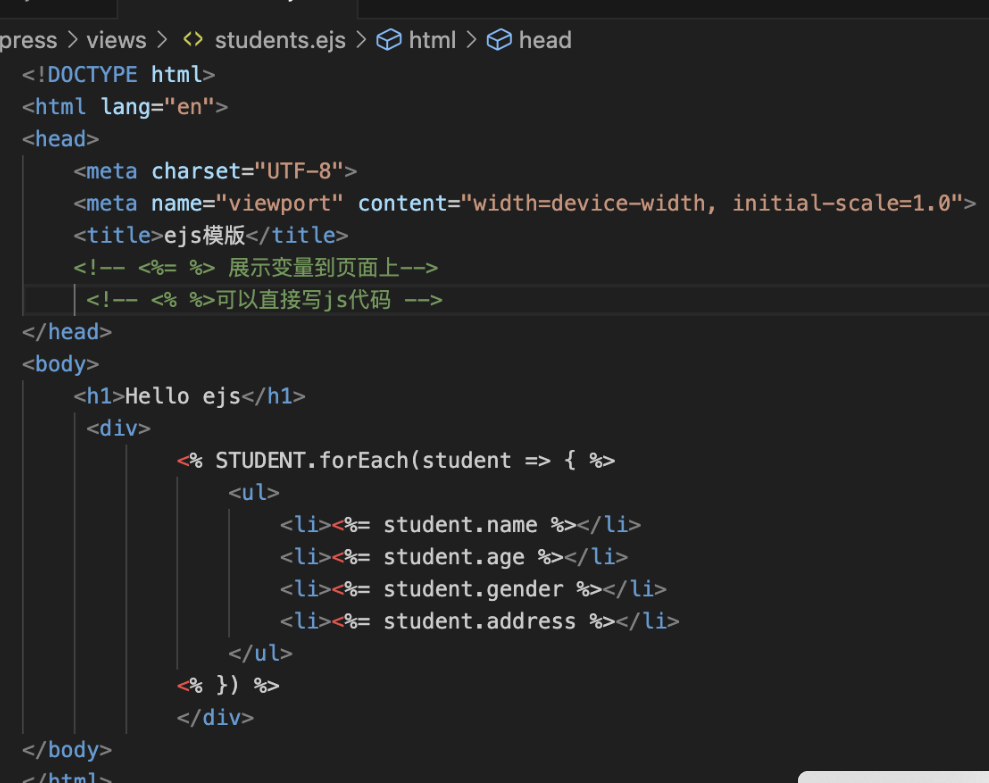Expand chevron after views breadcrumb

(163, 40)
